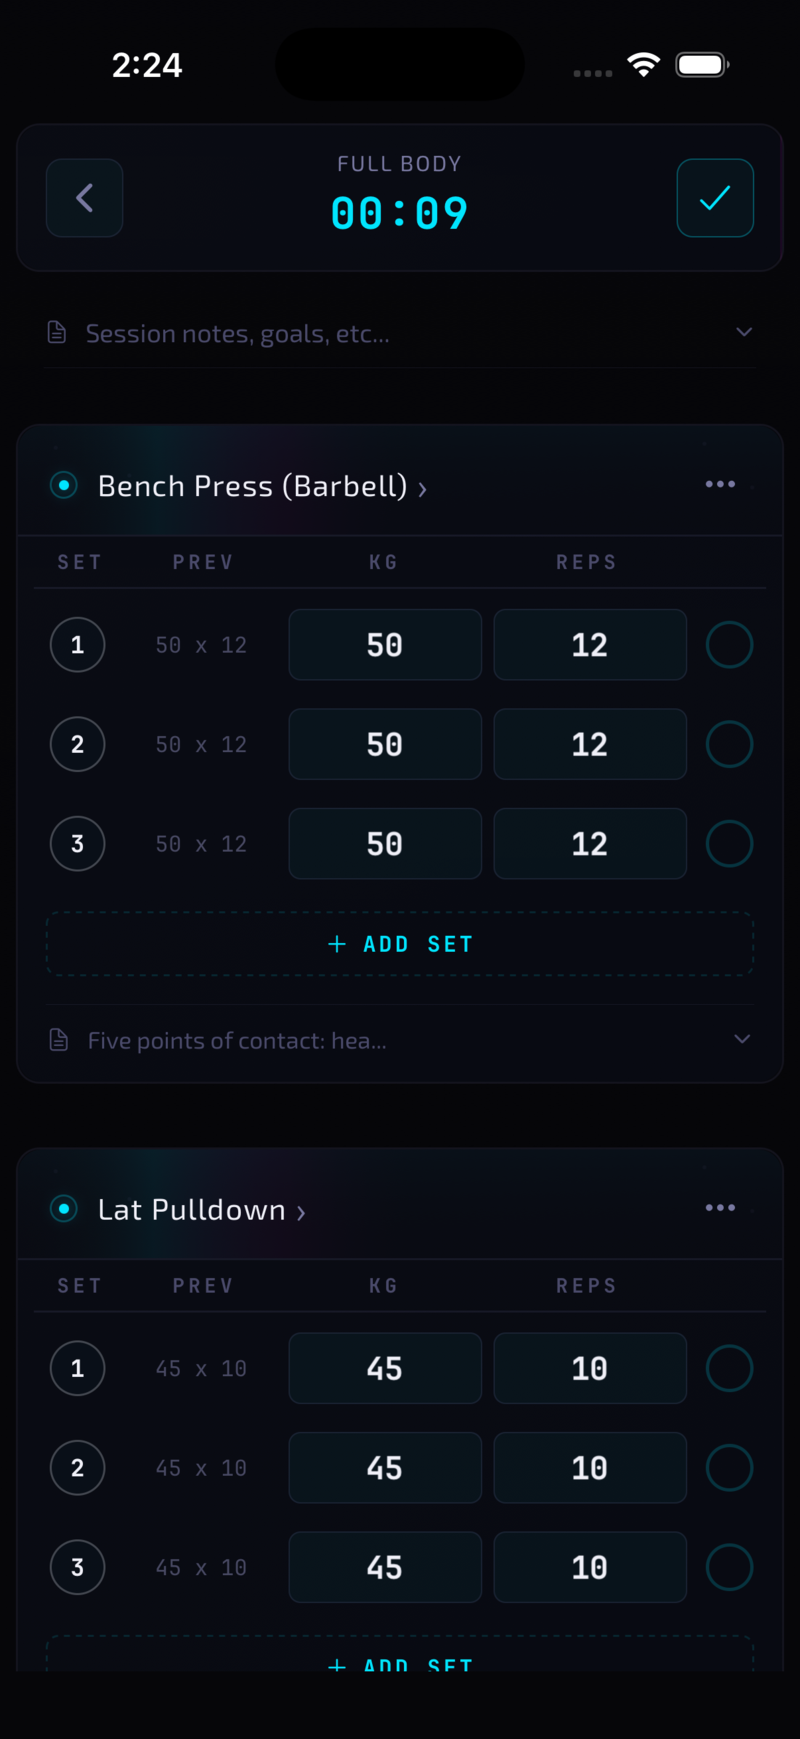Tap the Bench Press exercise note icon
The width and height of the screenshot is (800, 1739).
point(59,1040)
